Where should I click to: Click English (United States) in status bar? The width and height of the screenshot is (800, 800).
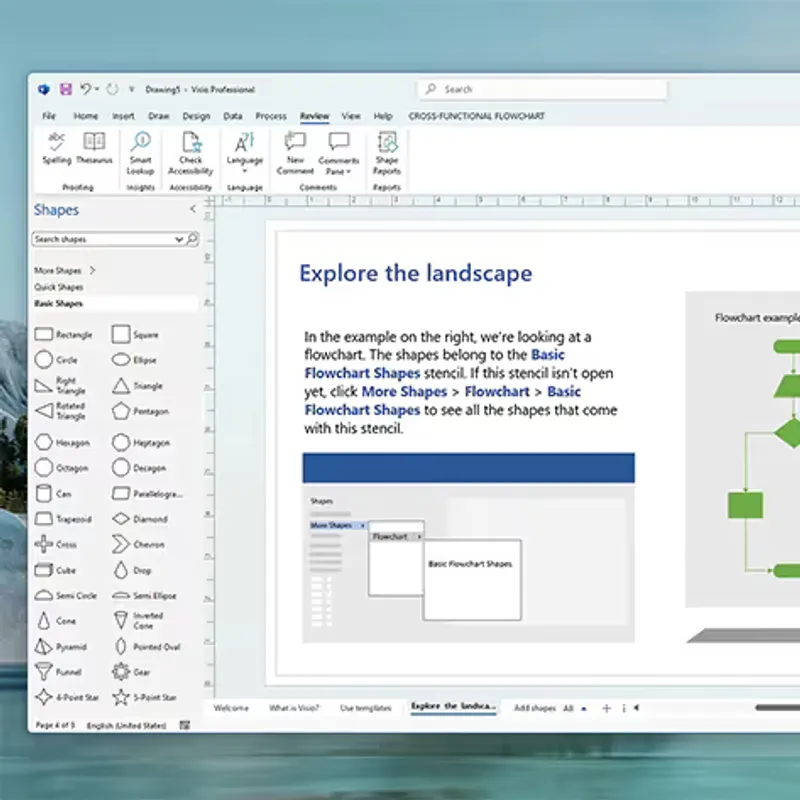tap(126, 726)
